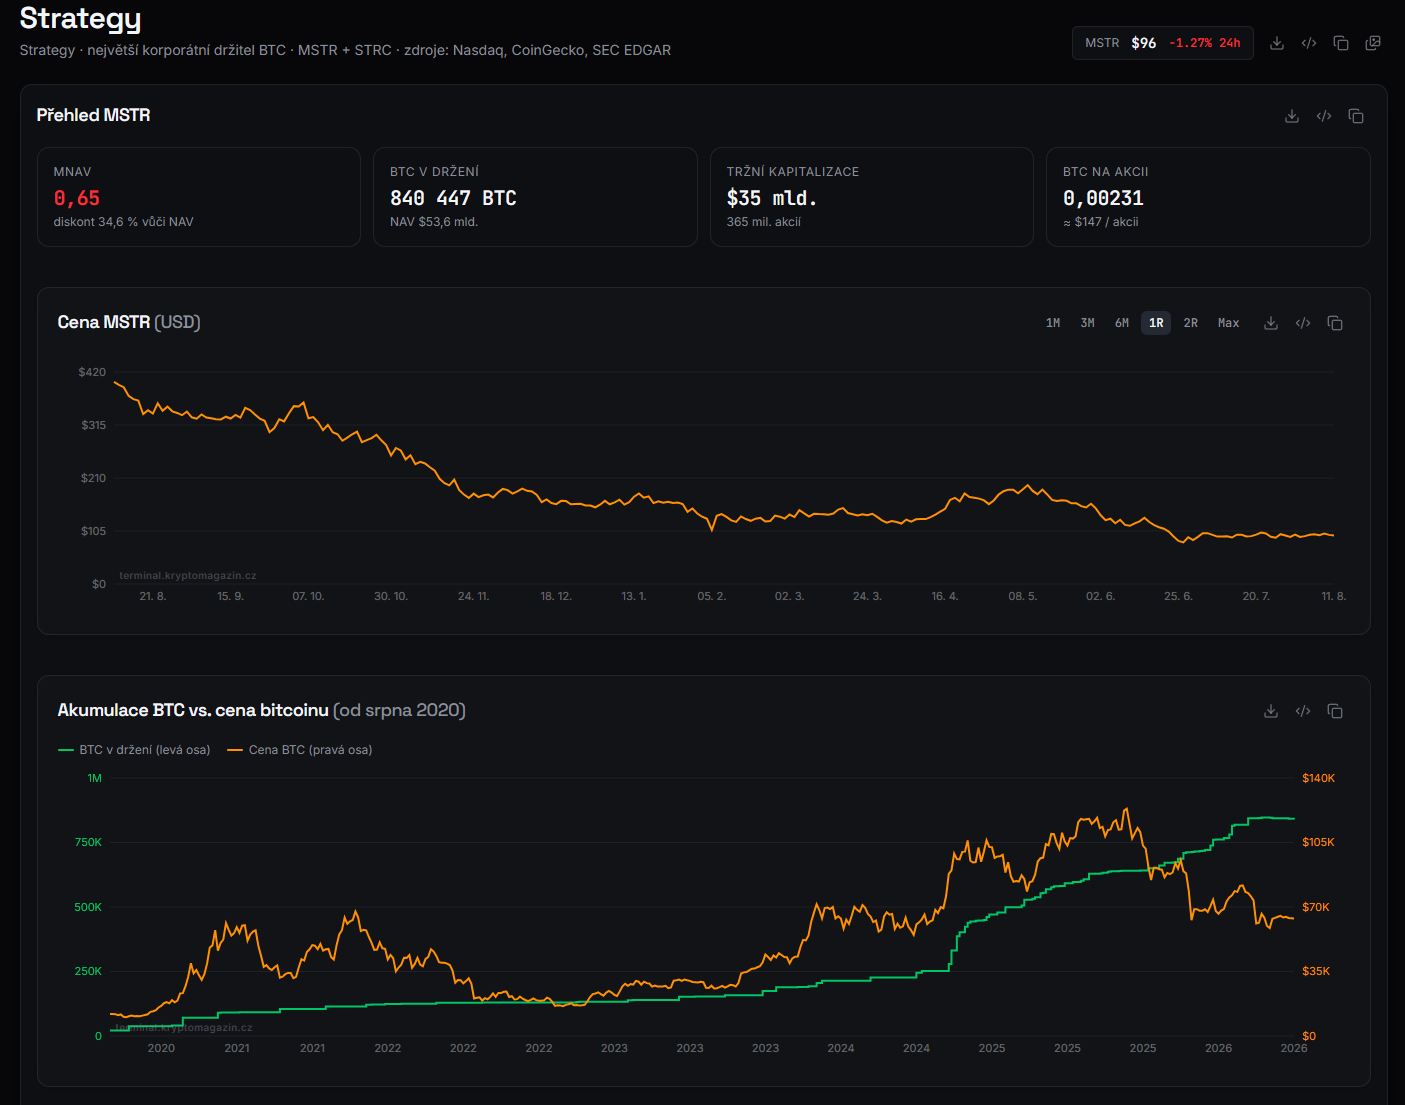Toggle the 'Cena BTC (pravá osa)' legend series

tap(300, 750)
